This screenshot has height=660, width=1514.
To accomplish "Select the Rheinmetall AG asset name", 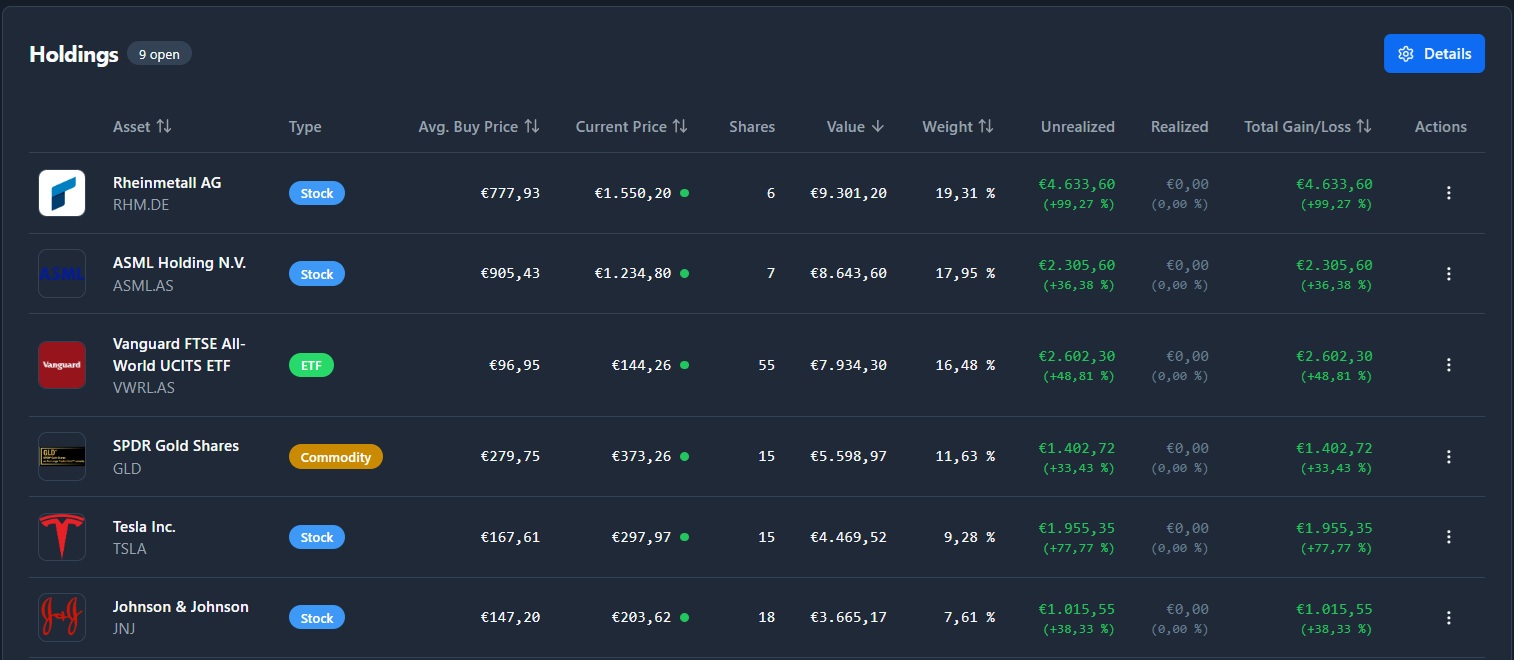I will pos(167,183).
